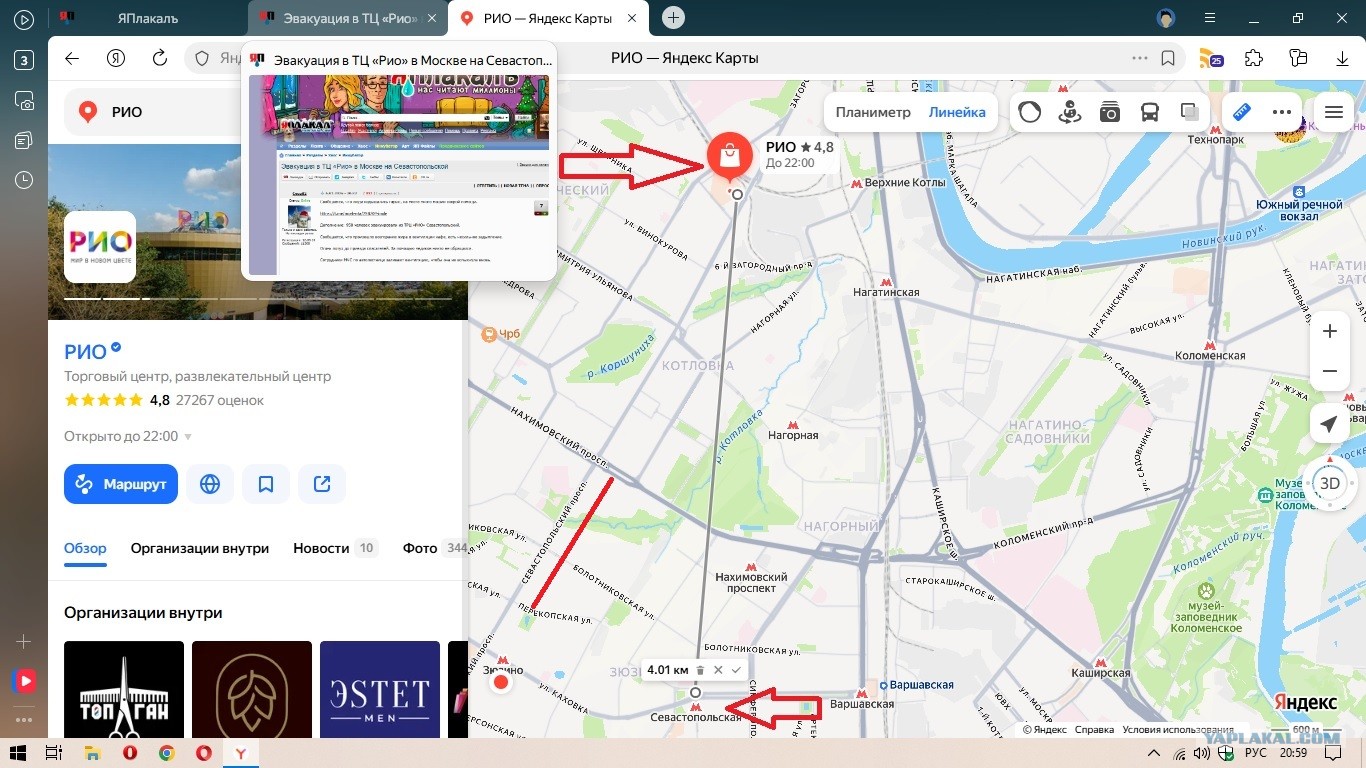Click the circle icon beside Линейка

(1030, 112)
